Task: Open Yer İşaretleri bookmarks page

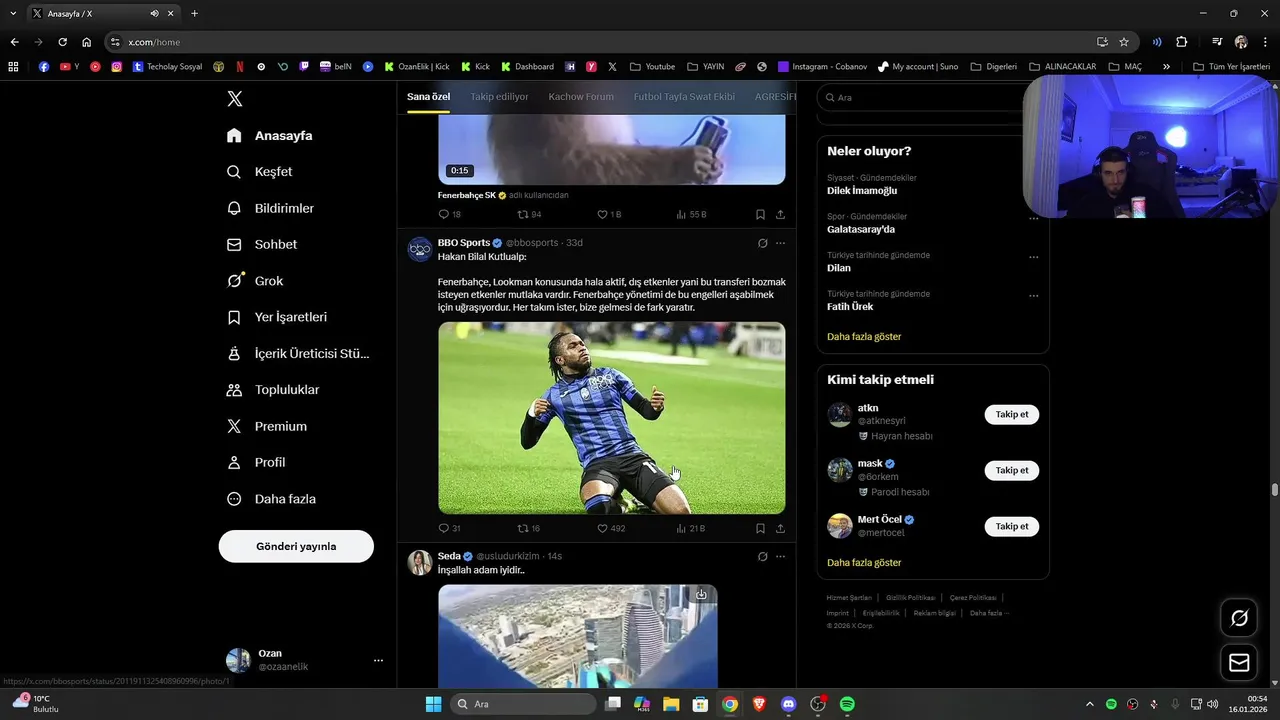Action: tap(277, 317)
